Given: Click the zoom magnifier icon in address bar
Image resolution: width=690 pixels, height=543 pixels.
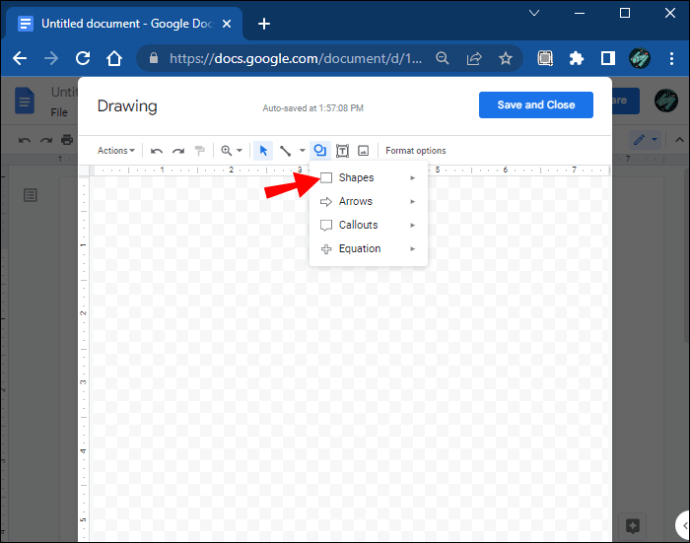Looking at the screenshot, I should pyautogui.click(x=442, y=58).
